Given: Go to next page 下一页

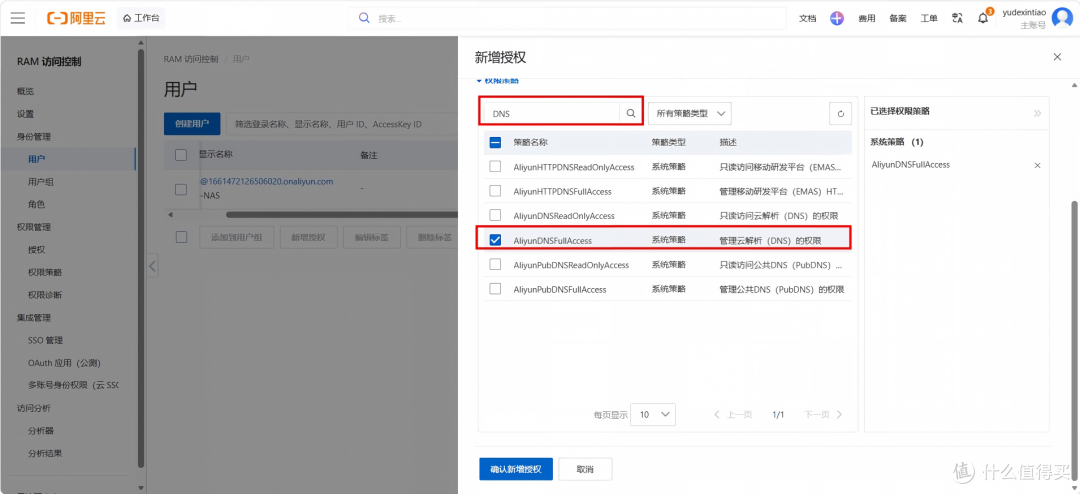Looking at the screenshot, I should coord(823,415).
